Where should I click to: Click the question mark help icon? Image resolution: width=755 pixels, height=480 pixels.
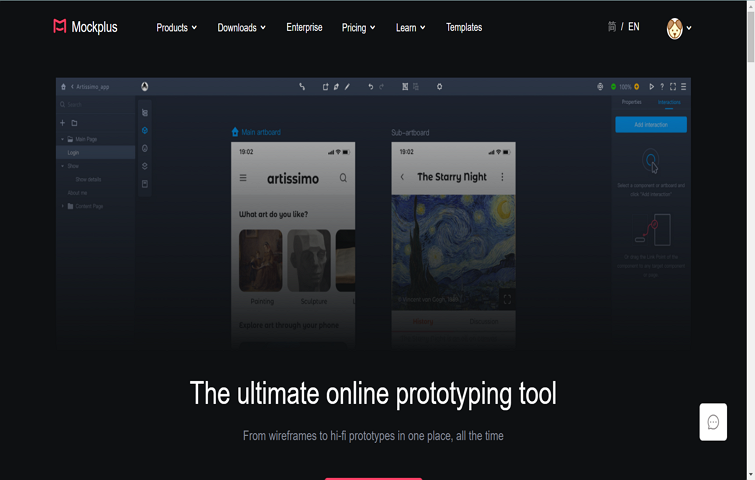662,87
